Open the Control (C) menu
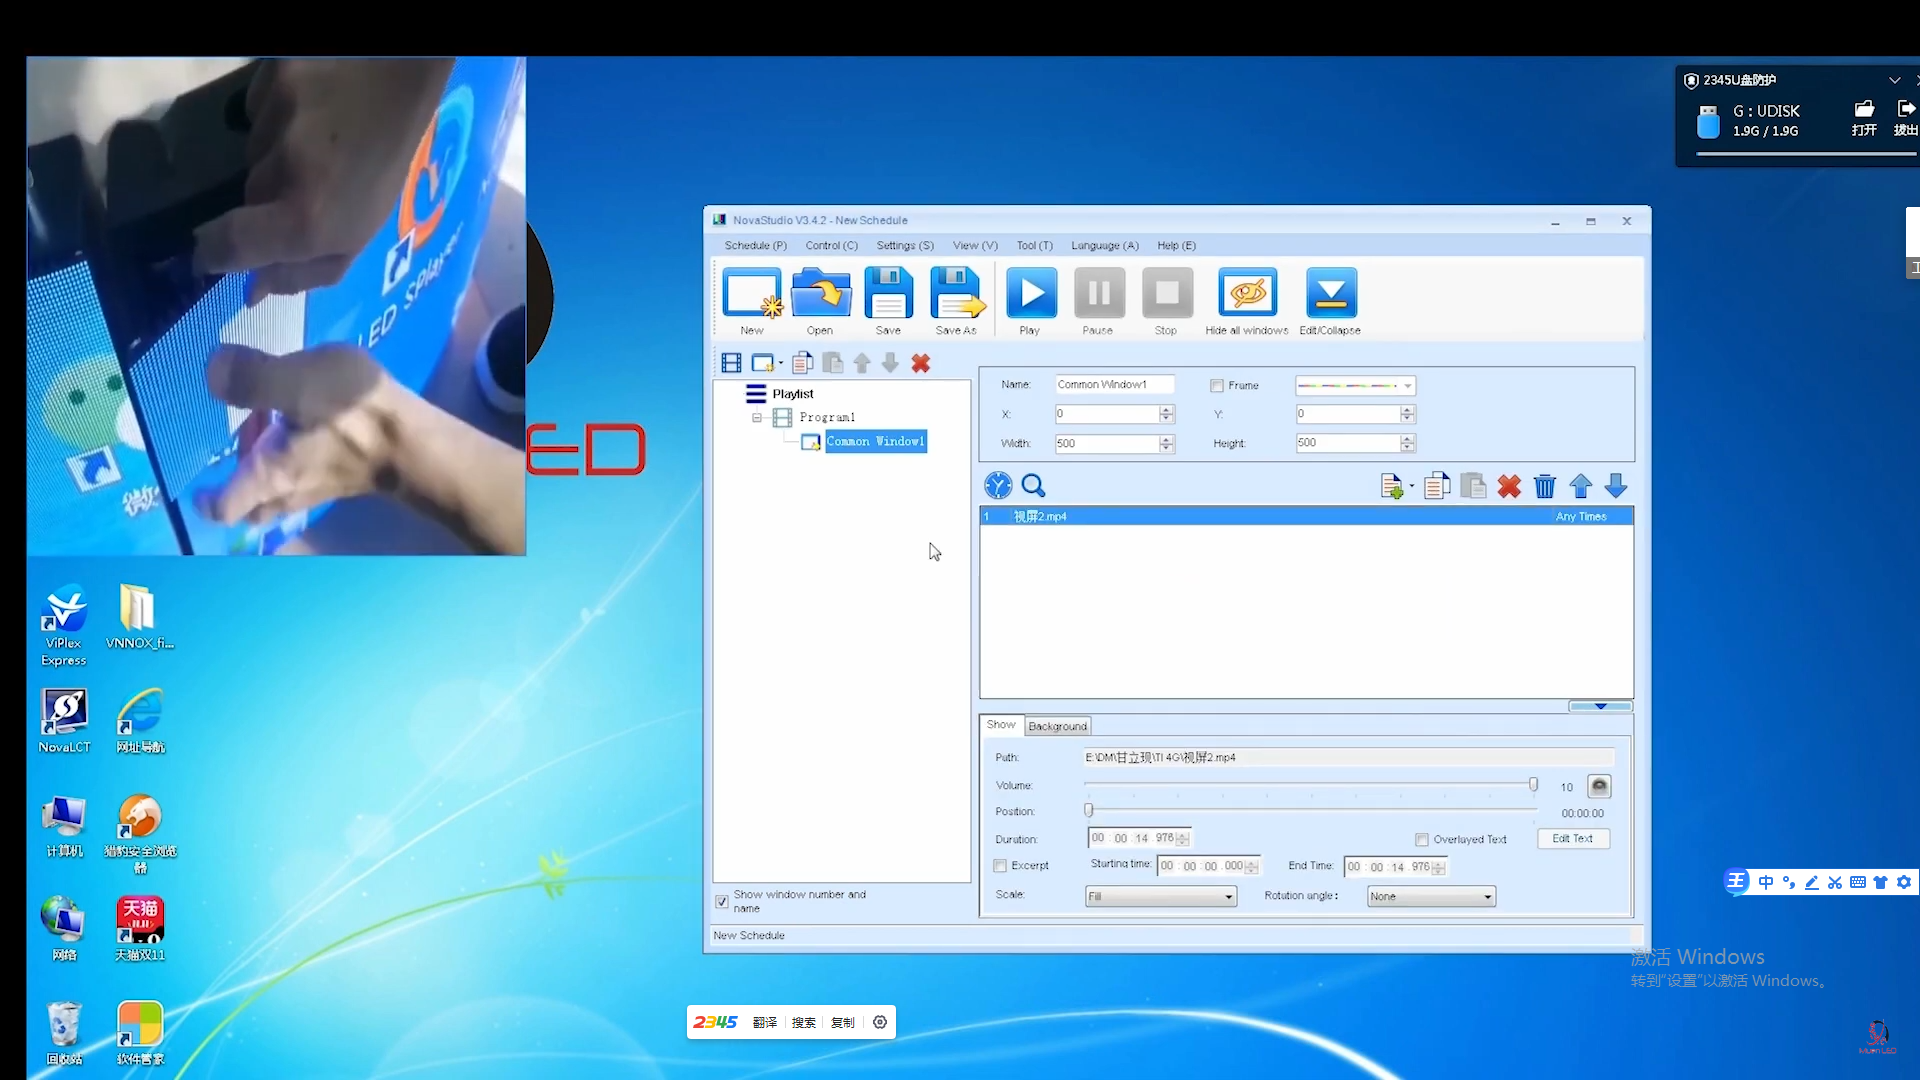Image resolution: width=1920 pixels, height=1080 pixels. (x=831, y=246)
